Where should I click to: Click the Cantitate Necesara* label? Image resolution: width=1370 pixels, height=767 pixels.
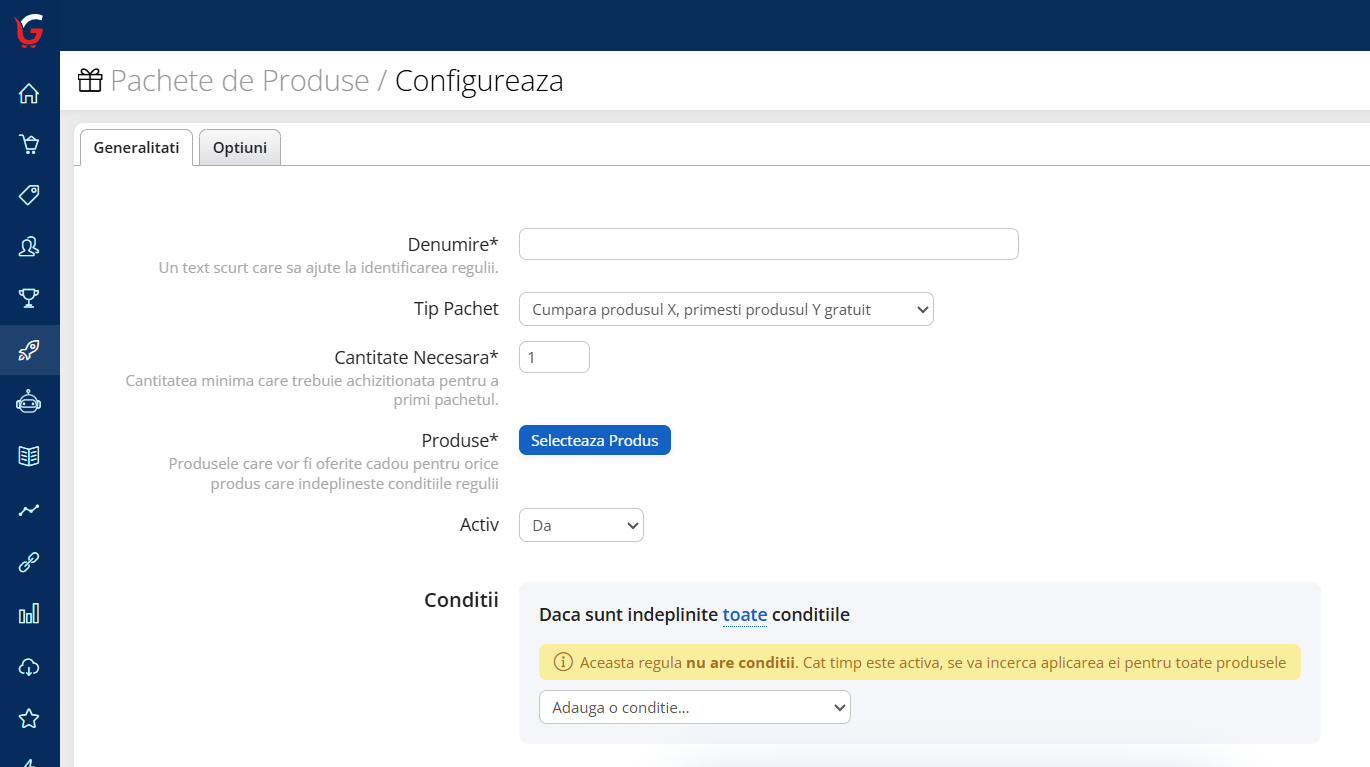[416, 357]
